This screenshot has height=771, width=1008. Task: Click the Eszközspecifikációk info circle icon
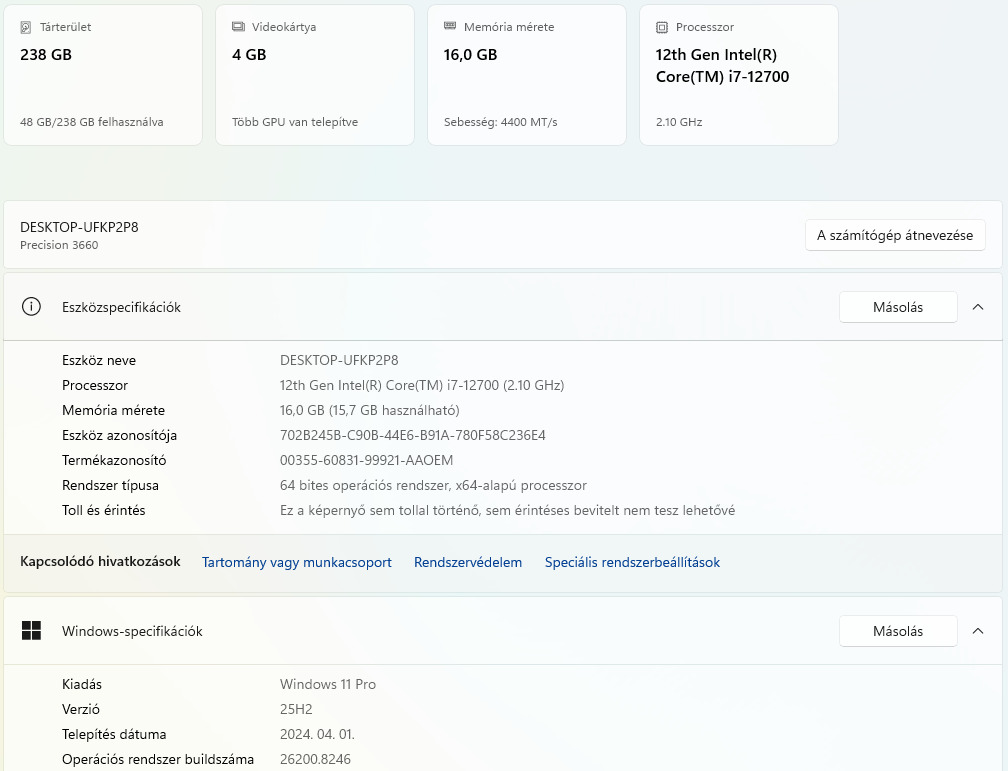[31, 307]
